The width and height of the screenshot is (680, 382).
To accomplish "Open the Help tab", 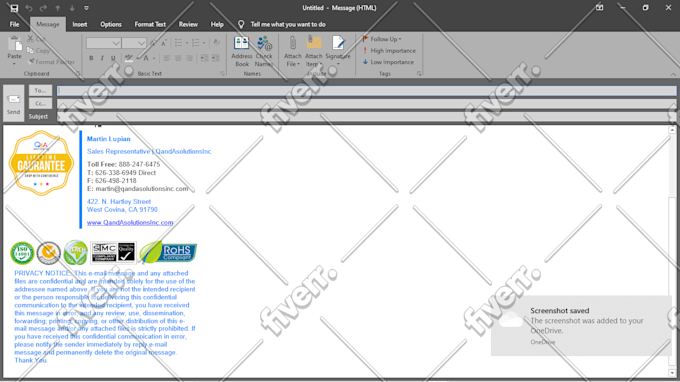I will 217,24.
